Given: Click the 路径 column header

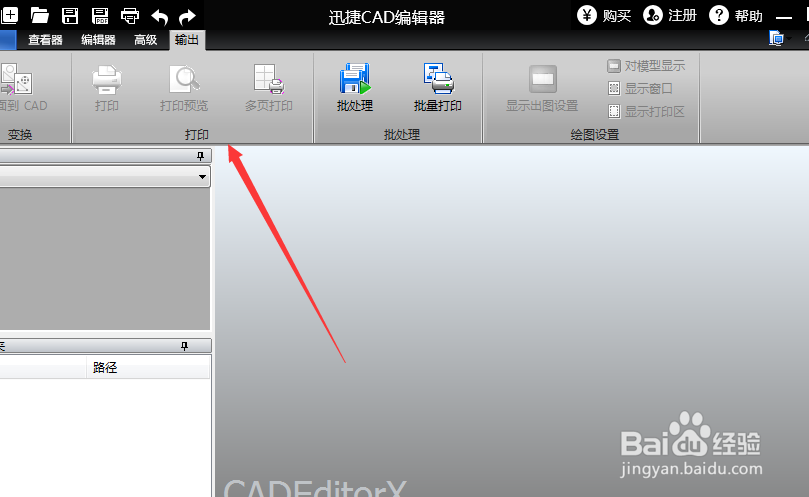Looking at the screenshot, I should point(148,367).
